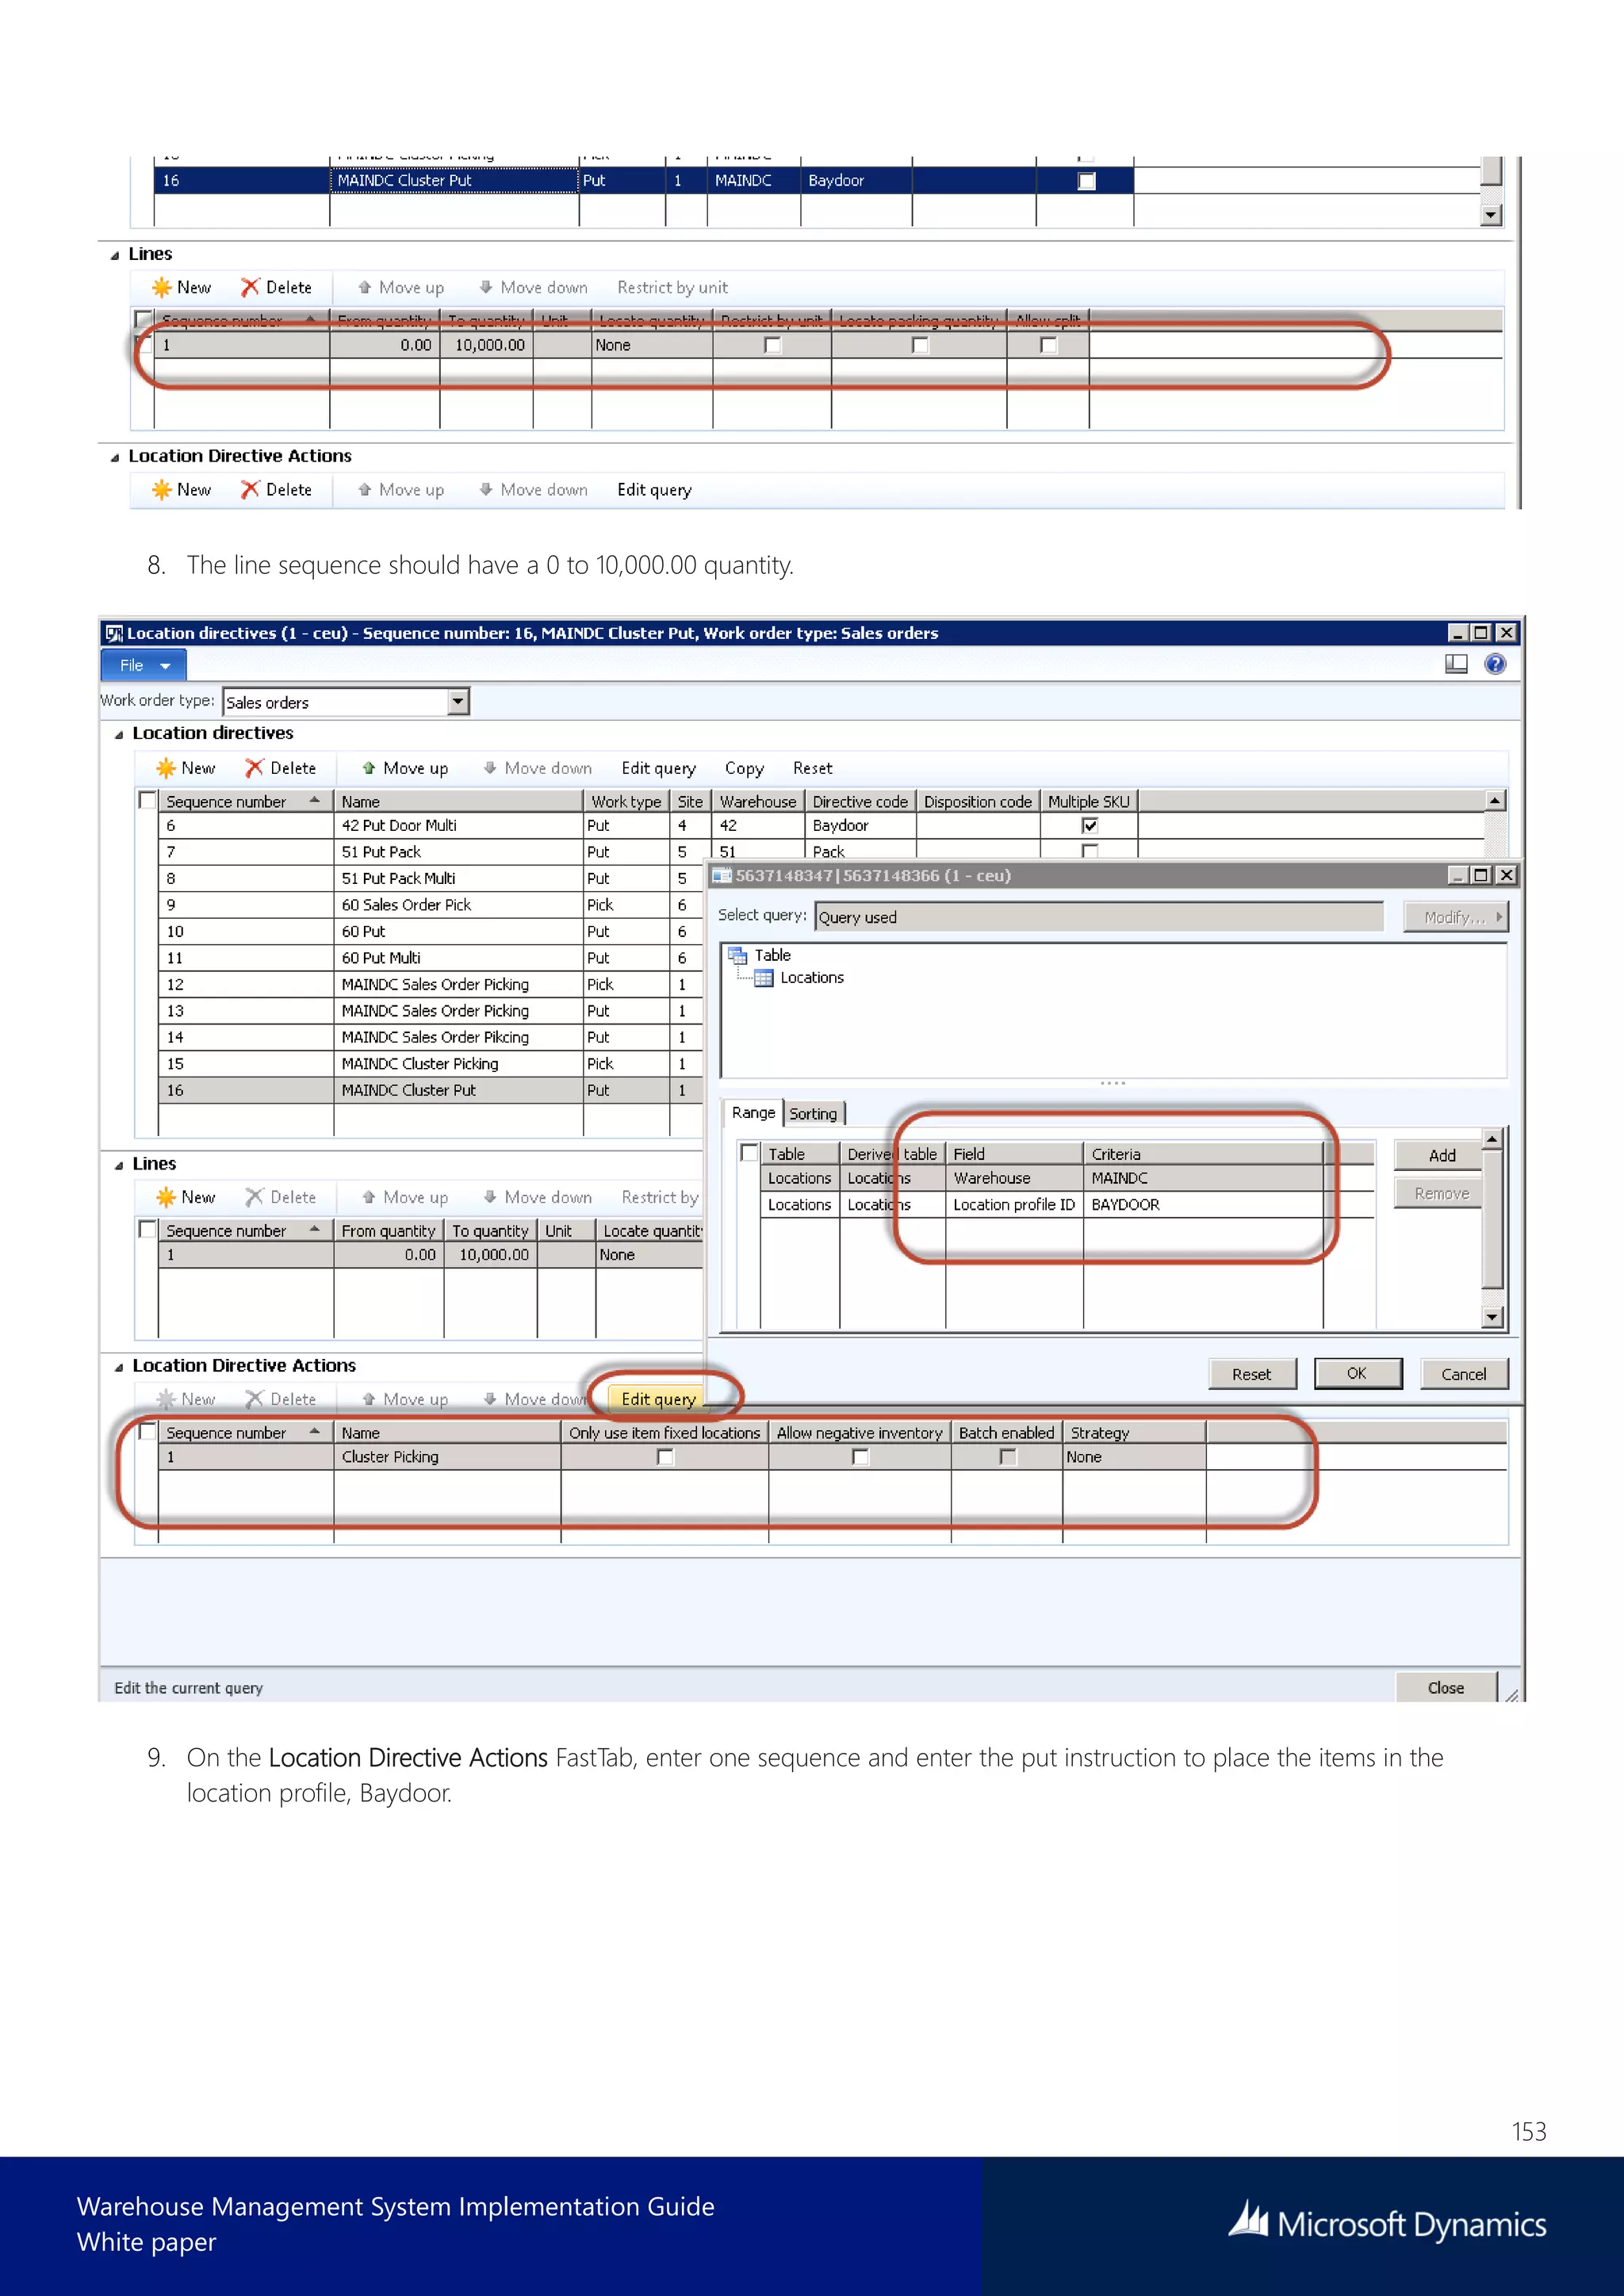The width and height of the screenshot is (1624, 2296).
Task: Click New in the main window Lines toolbar
Action: point(186,1197)
